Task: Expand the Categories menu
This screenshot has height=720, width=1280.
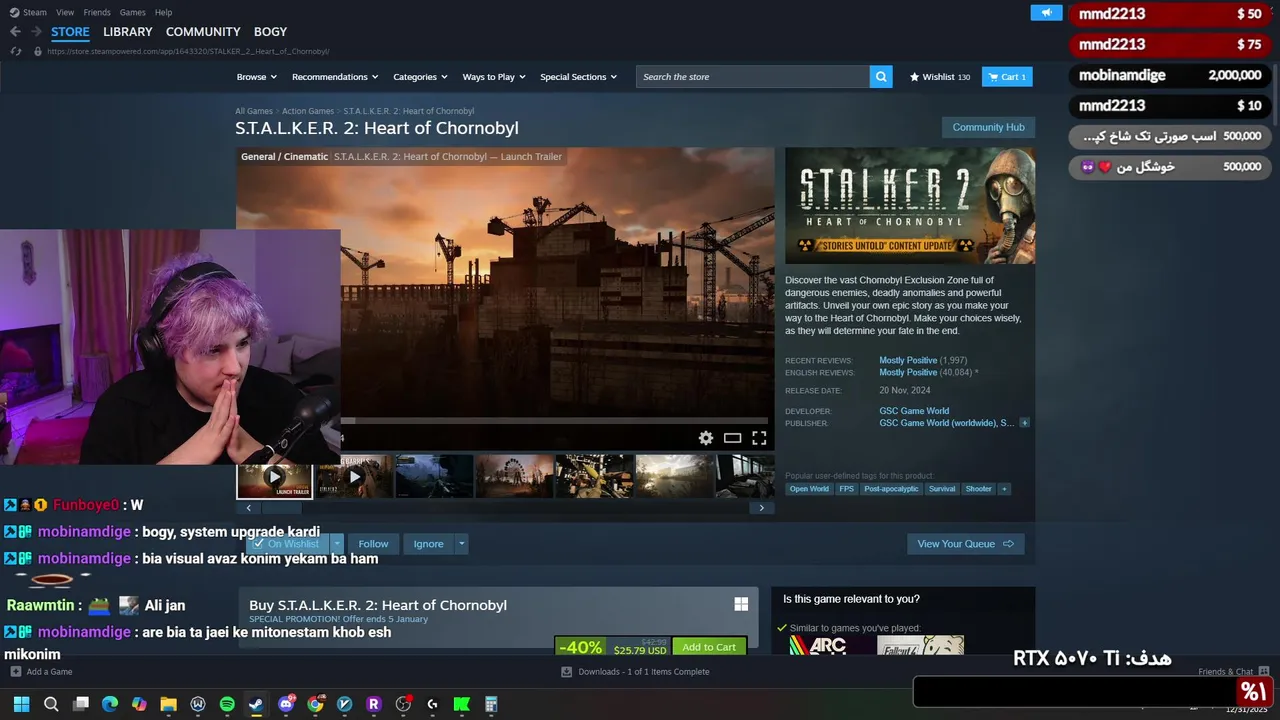Action: (x=420, y=77)
